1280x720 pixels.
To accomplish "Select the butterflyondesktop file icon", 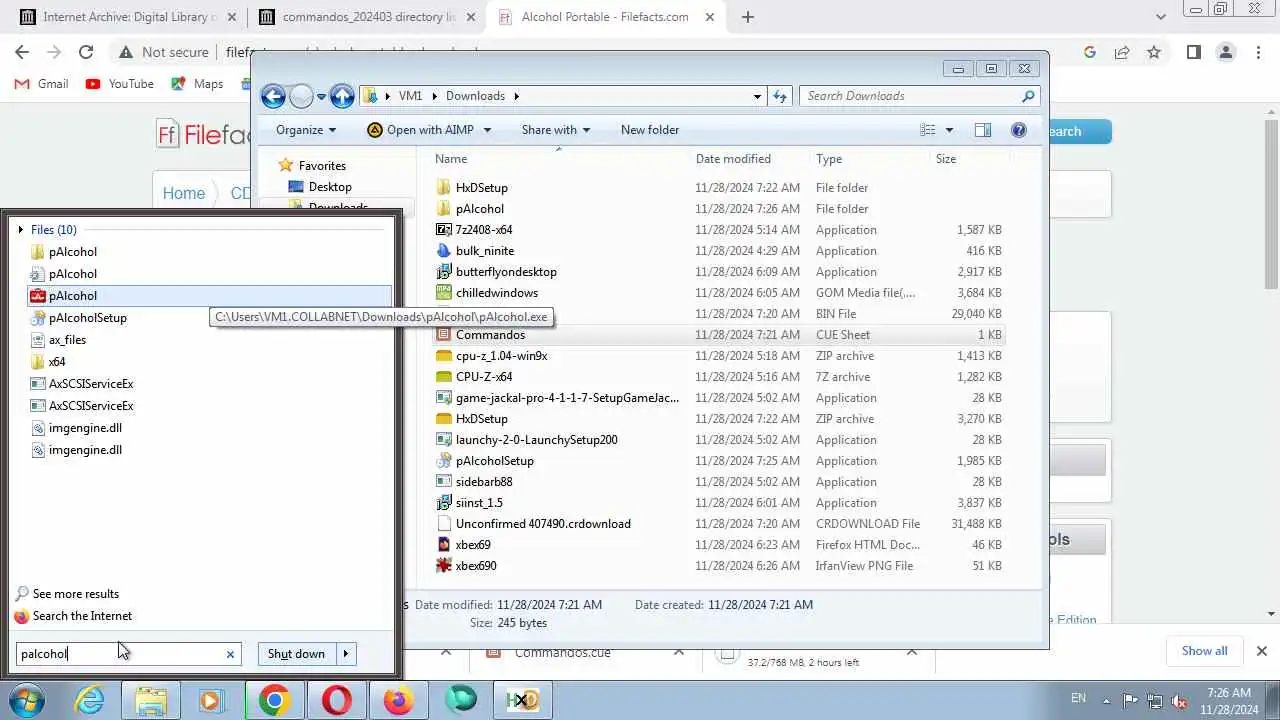I will click(444, 272).
